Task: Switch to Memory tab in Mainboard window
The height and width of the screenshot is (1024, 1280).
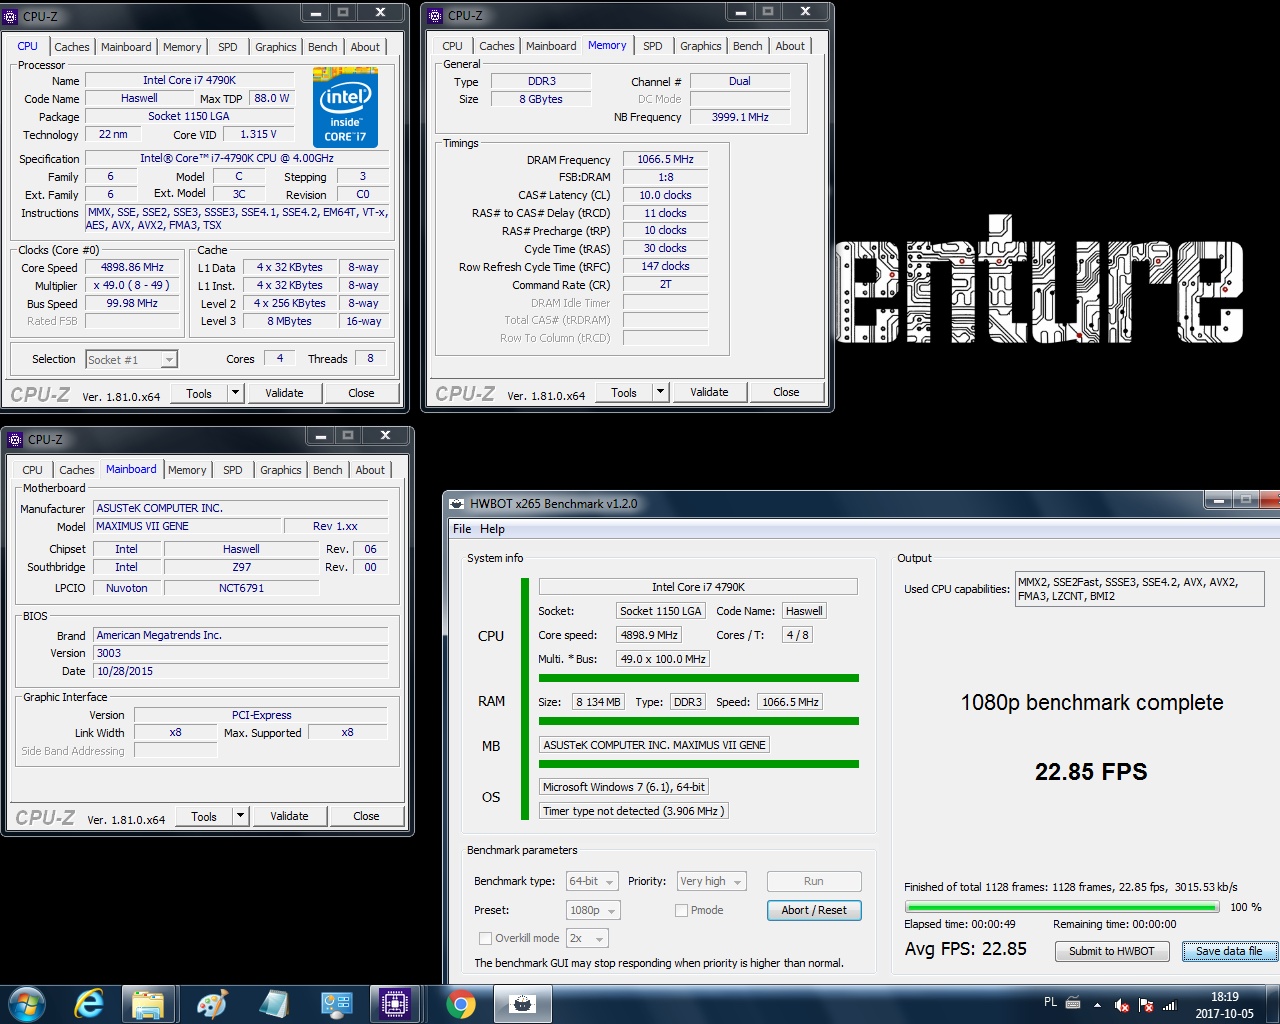Action: [187, 470]
